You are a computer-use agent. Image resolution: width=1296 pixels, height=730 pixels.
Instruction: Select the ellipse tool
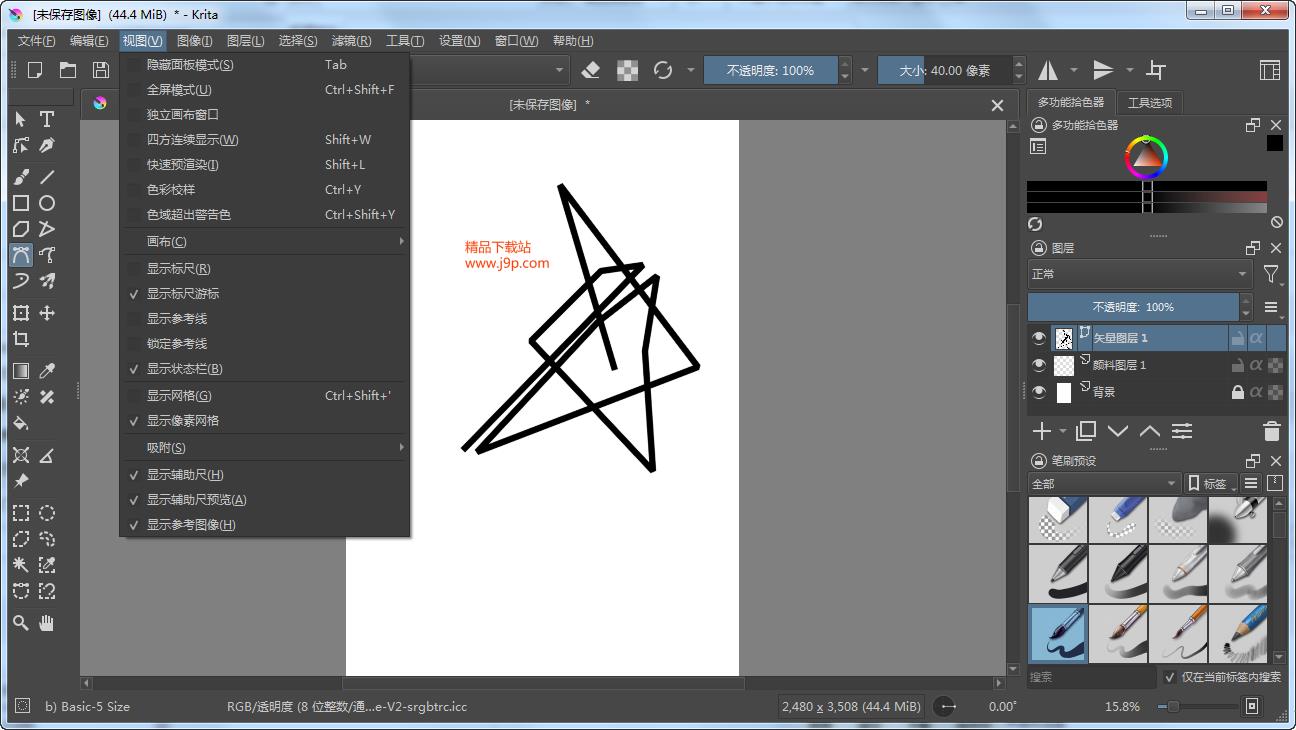47,203
